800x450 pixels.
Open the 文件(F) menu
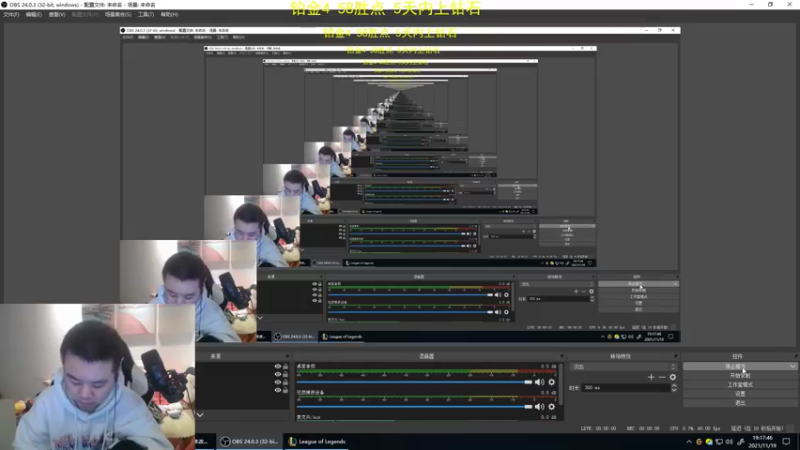click(11, 14)
